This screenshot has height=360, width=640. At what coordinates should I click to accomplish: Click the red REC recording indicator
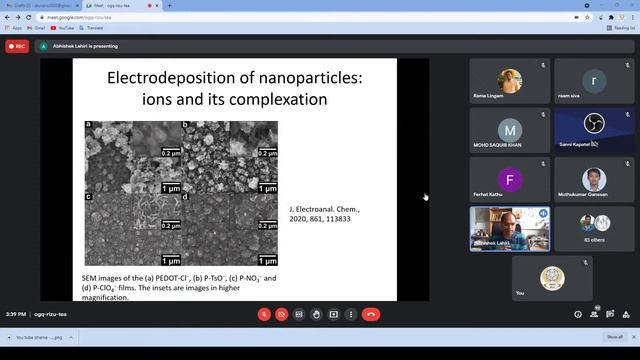[x=17, y=46]
